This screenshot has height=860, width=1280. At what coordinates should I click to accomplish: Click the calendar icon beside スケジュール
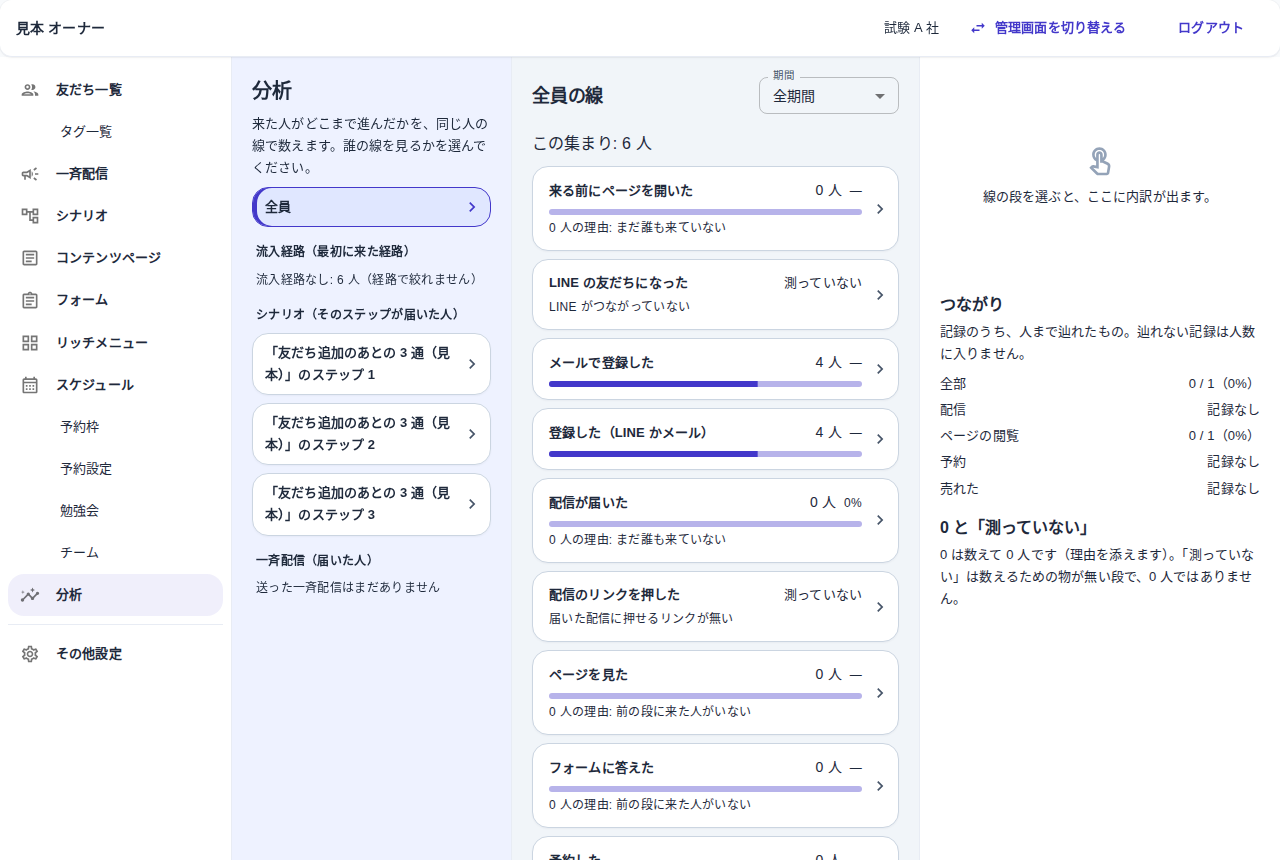[30, 385]
